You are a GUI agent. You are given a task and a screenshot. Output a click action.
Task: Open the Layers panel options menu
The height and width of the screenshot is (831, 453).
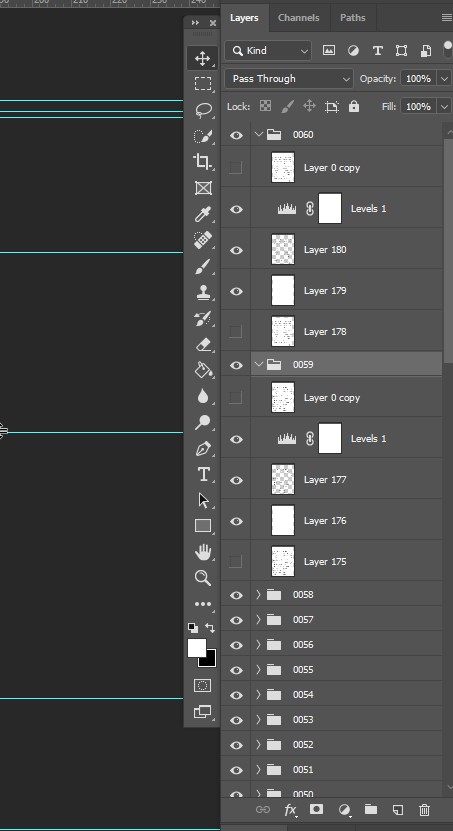click(447, 17)
